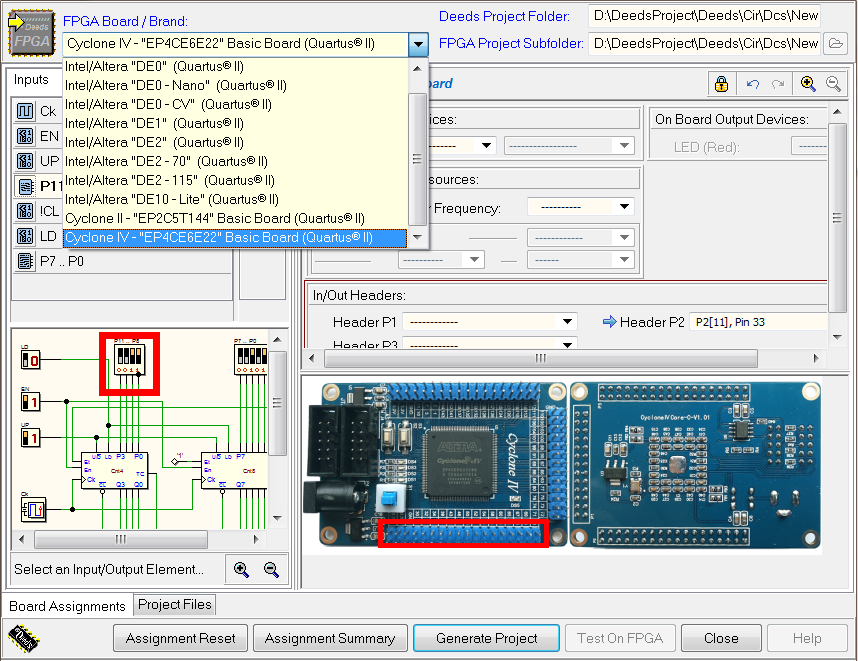Screen dimensions: 858x661
Task: Click the Generate Project button
Action: point(486,638)
